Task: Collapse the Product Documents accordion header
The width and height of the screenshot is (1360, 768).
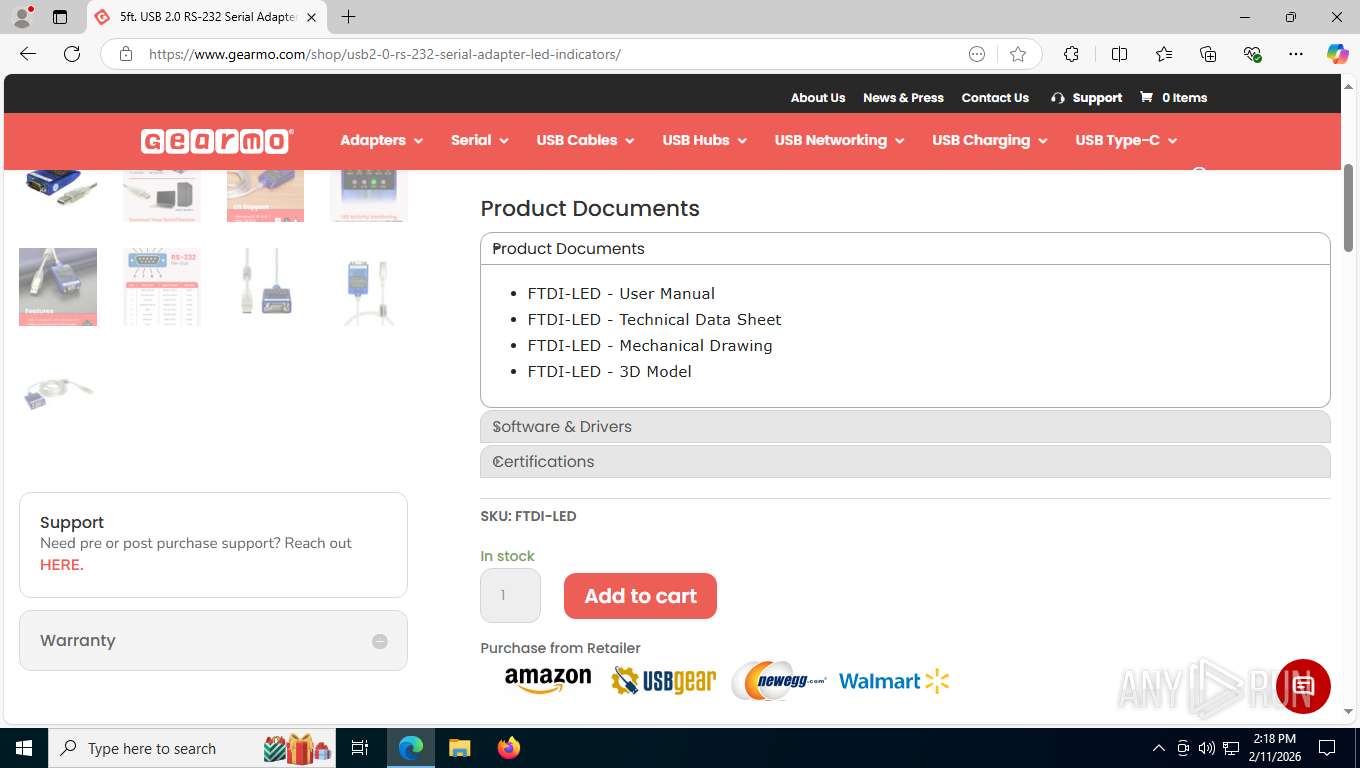Action: 905,249
